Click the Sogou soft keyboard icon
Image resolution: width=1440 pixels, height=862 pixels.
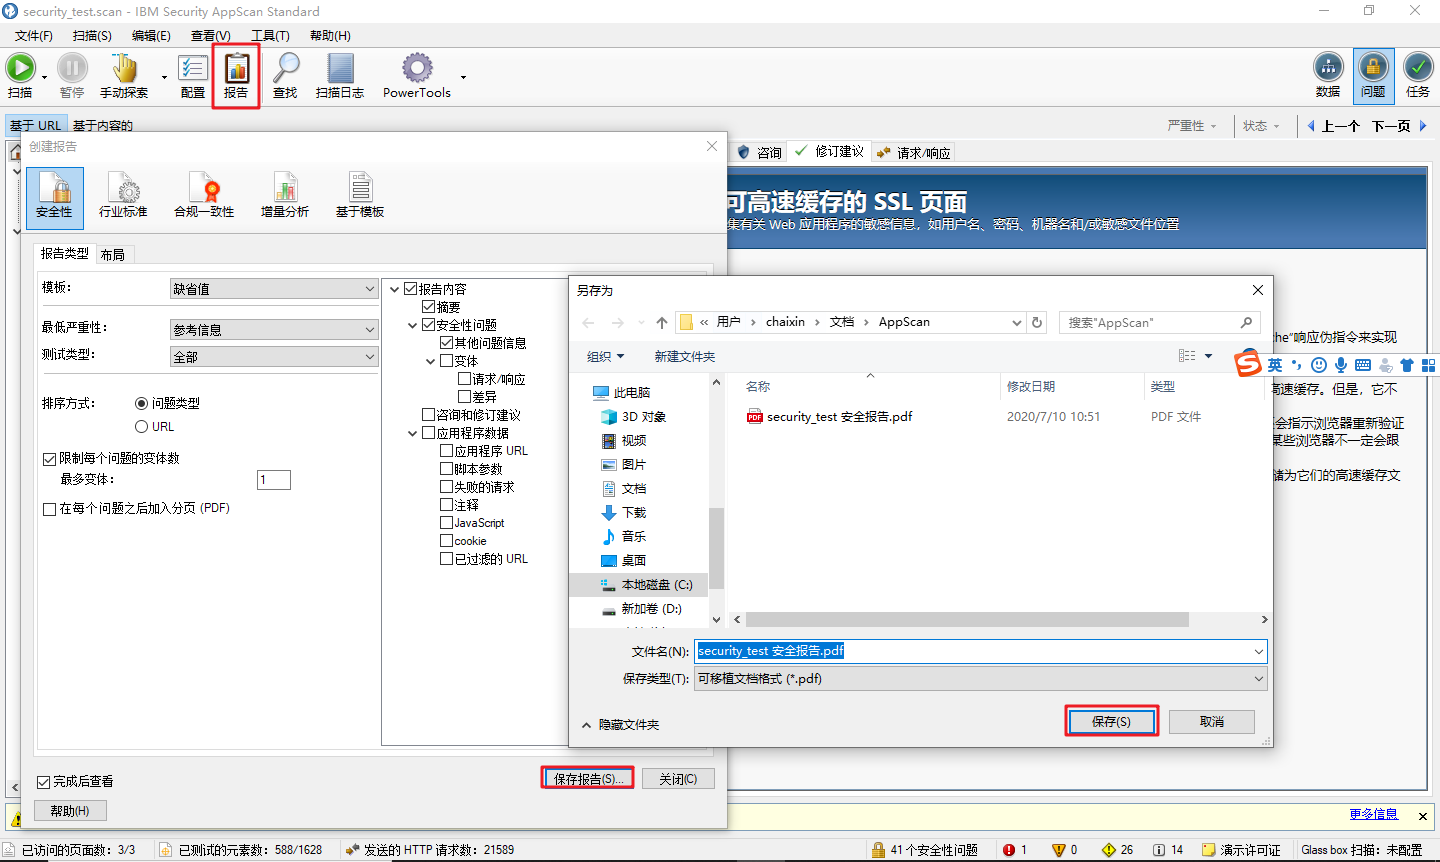(x=1363, y=365)
